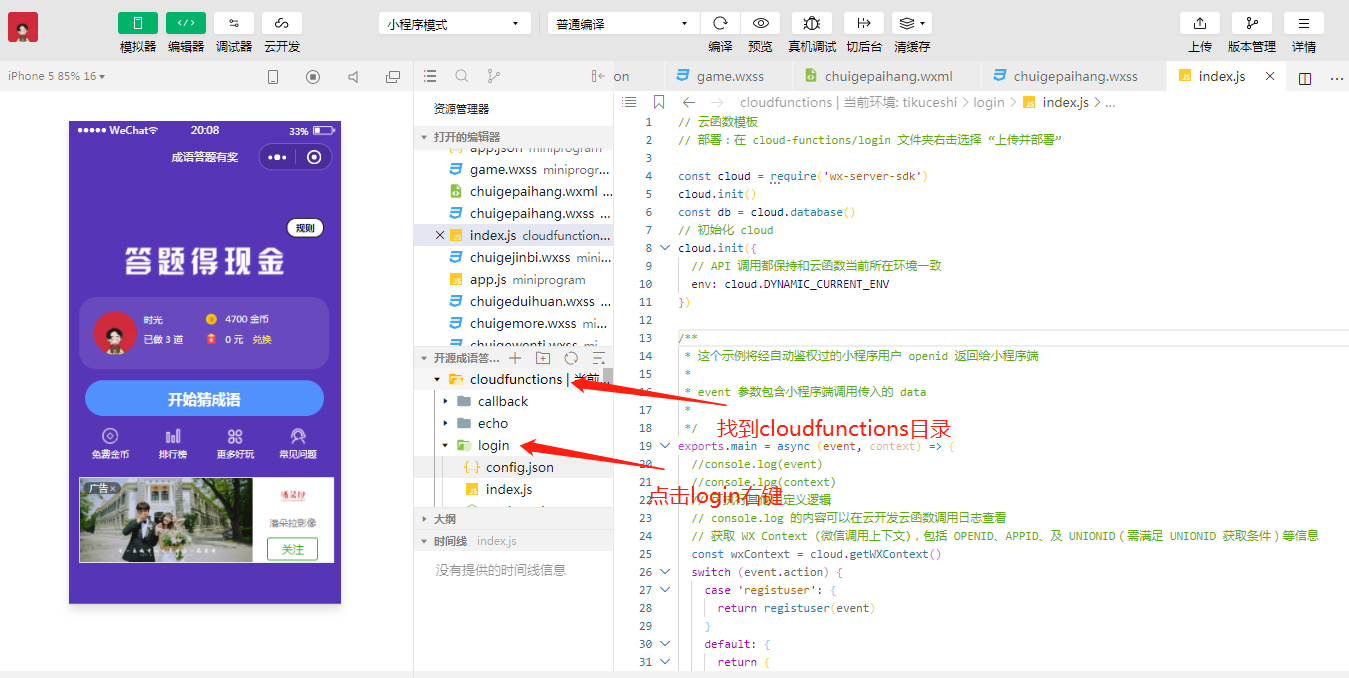Click the navigate back arrow in editor
1349x678 pixels.
tap(689, 102)
